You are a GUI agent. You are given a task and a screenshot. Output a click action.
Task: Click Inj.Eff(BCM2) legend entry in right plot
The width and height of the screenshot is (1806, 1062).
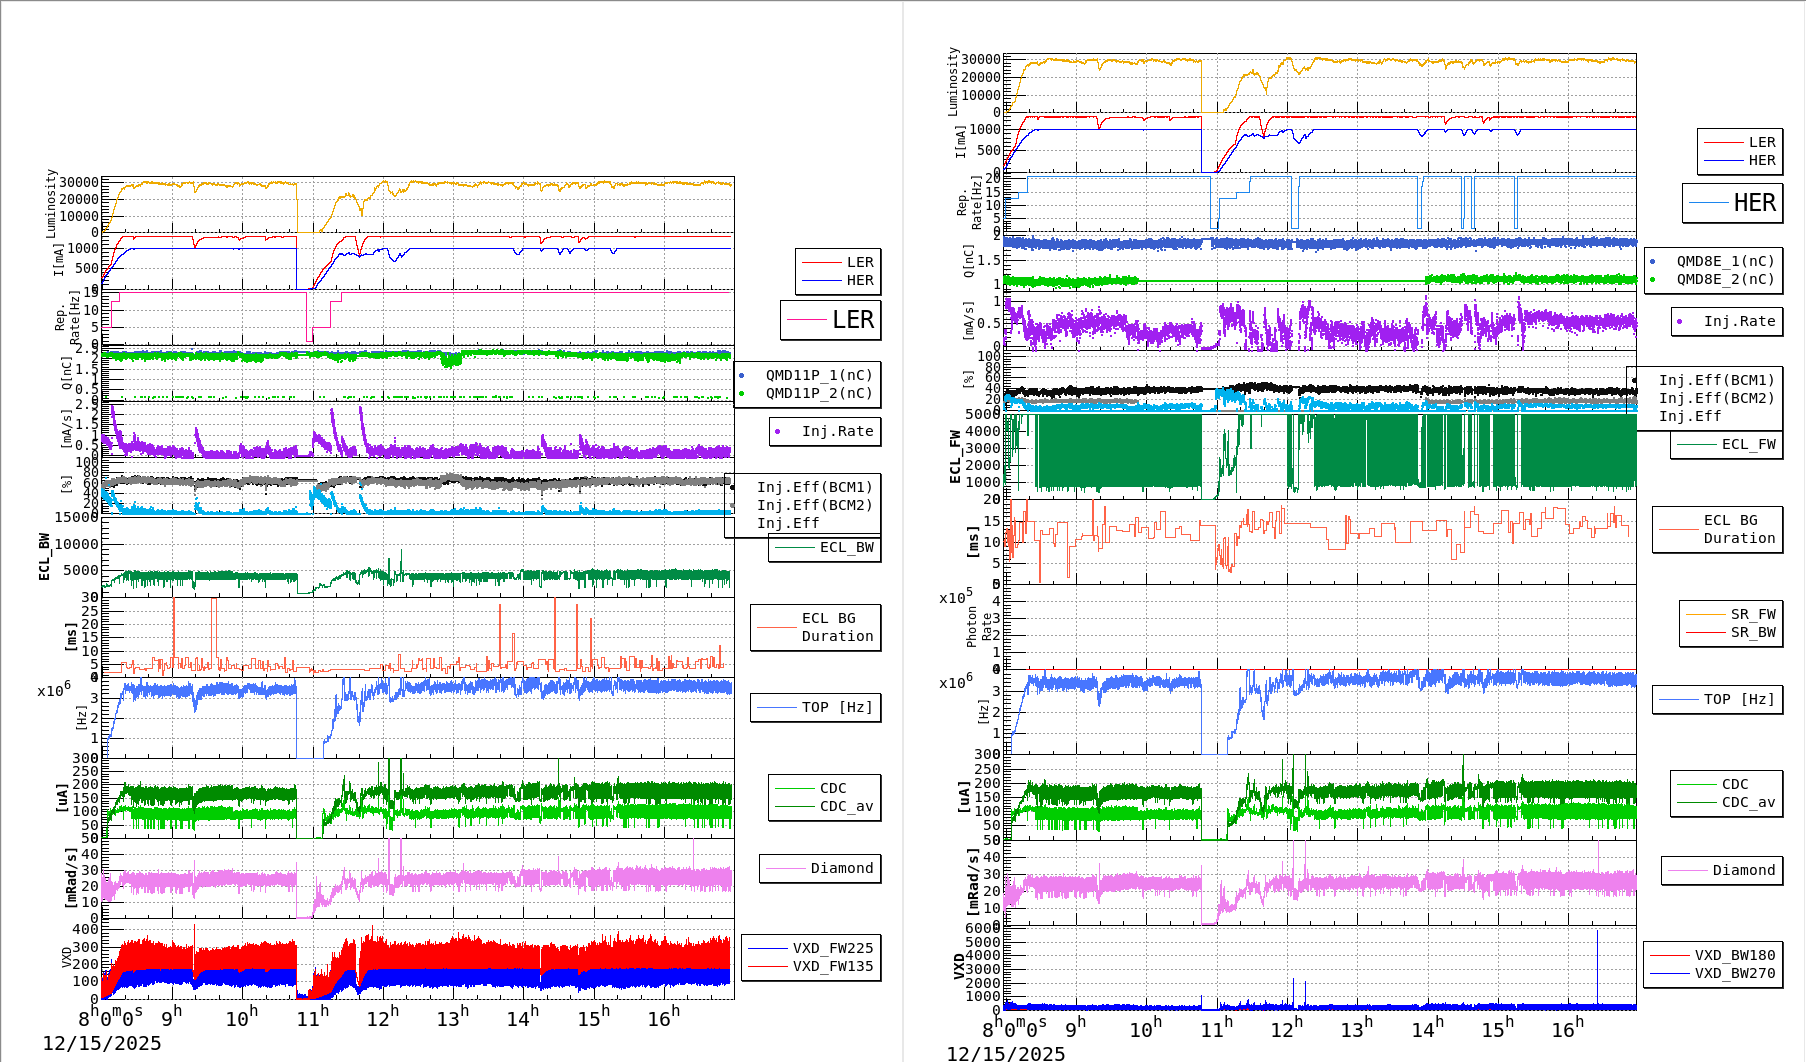pos(1715,398)
